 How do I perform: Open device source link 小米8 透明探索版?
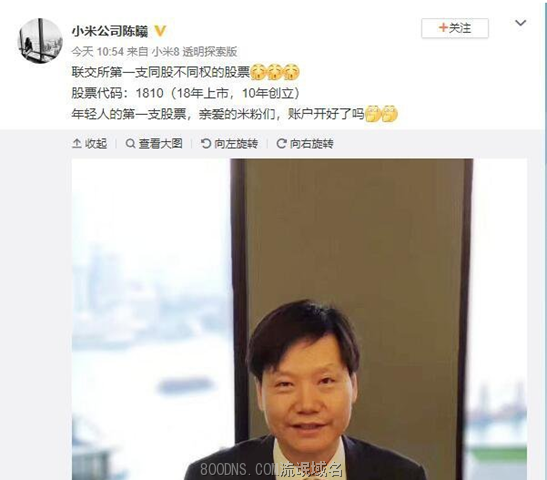click(195, 52)
